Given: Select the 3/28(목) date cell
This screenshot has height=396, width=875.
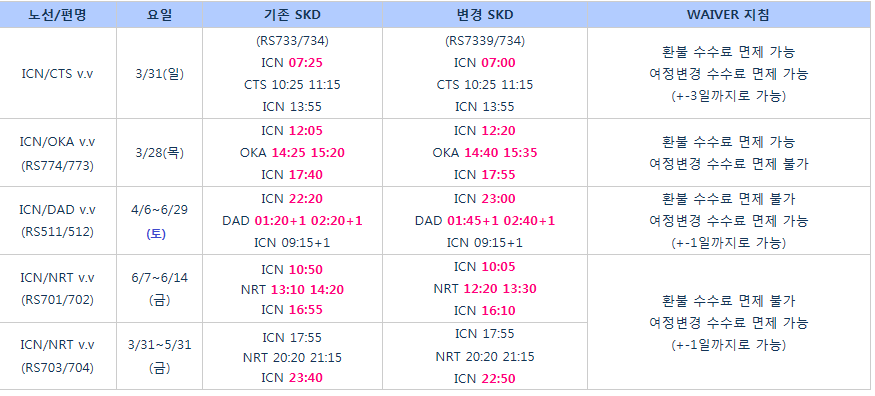Looking at the screenshot, I should click(160, 153).
